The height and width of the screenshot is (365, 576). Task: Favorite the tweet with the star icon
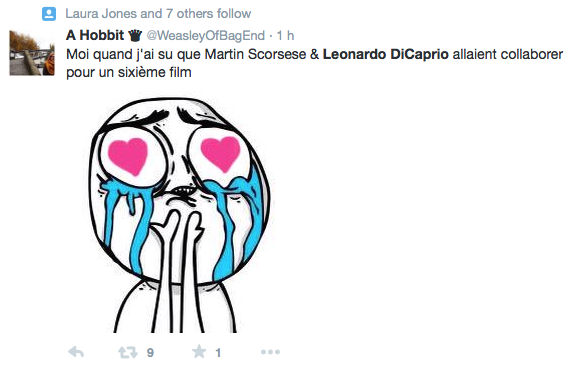(199, 351)
